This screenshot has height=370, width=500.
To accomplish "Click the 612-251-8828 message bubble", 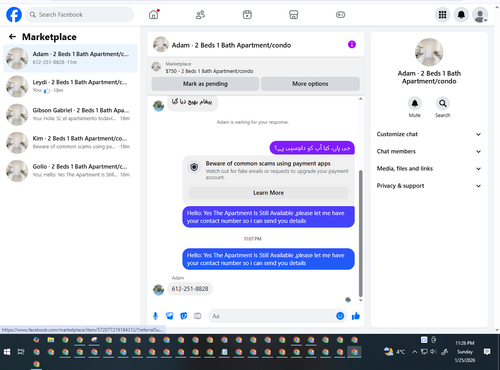I will (x=190, y=289).
